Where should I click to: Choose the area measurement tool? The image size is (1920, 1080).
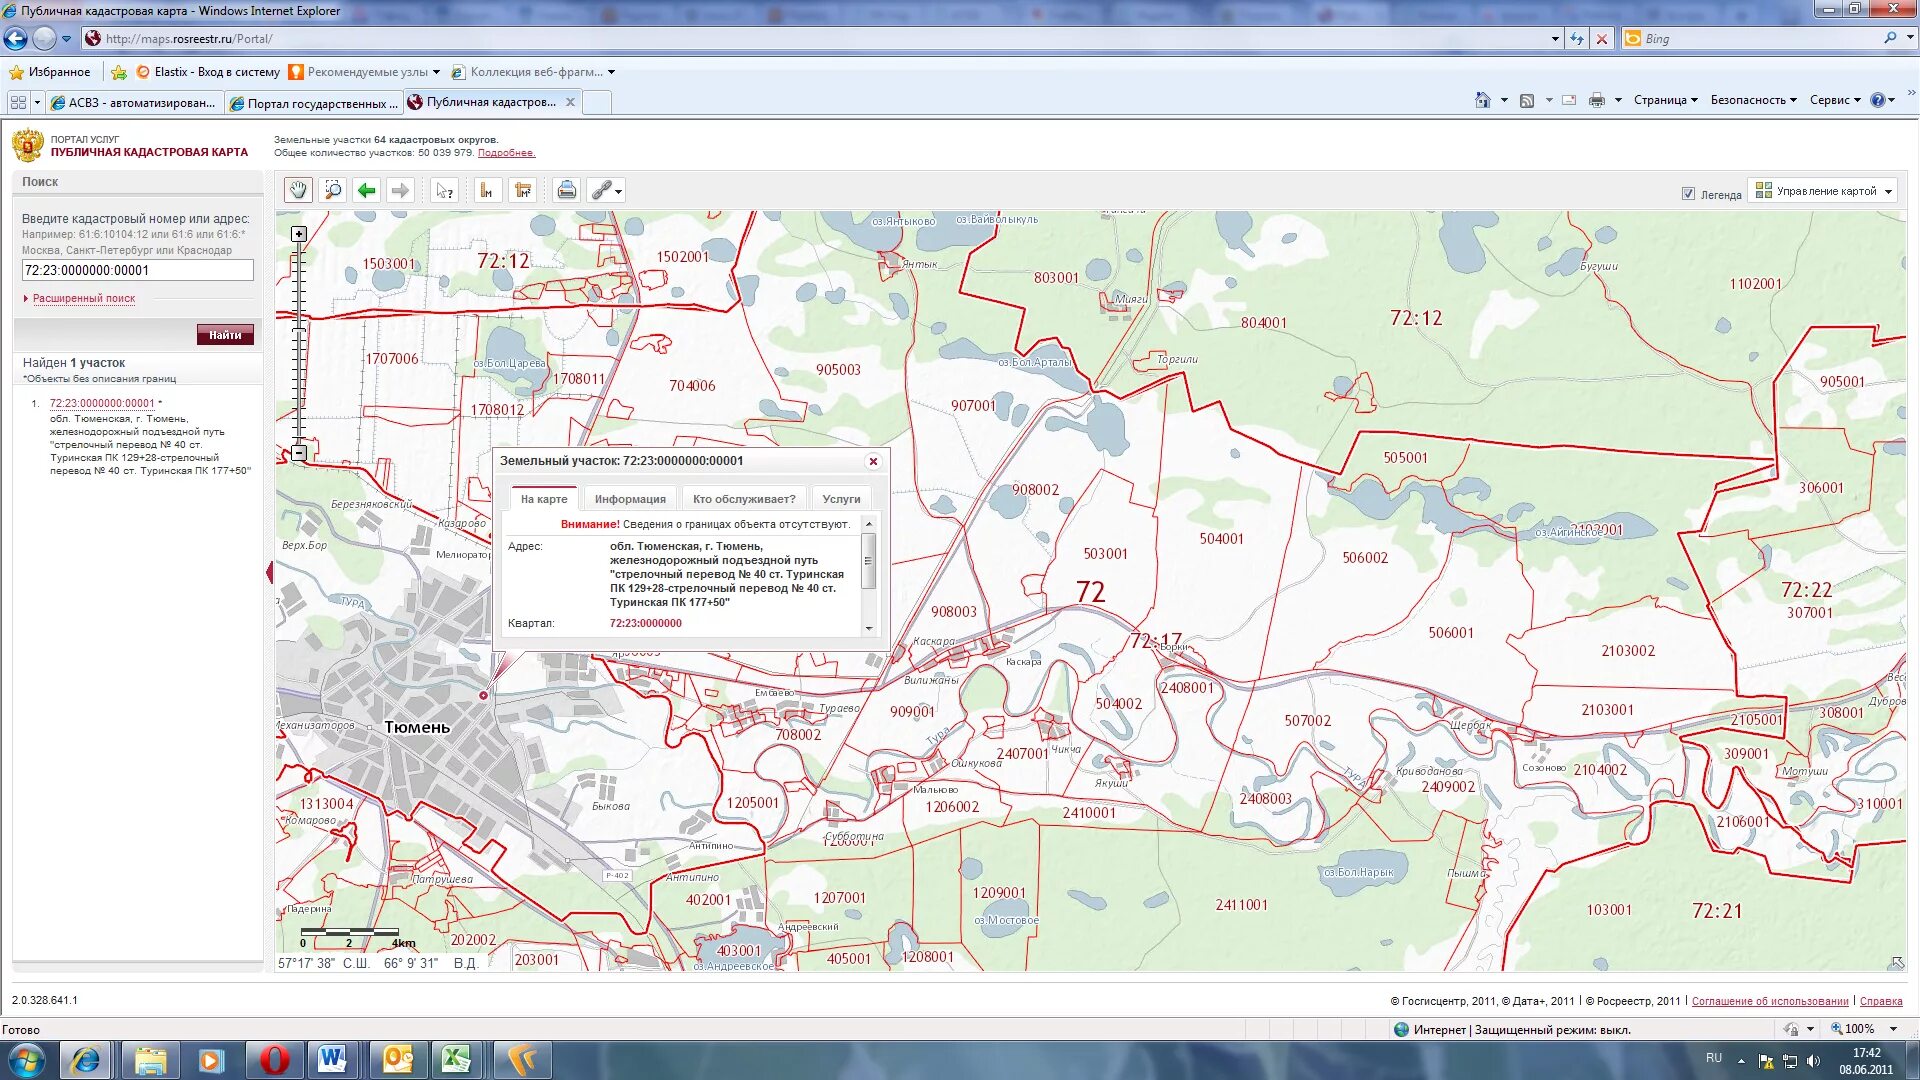[522, 190]
